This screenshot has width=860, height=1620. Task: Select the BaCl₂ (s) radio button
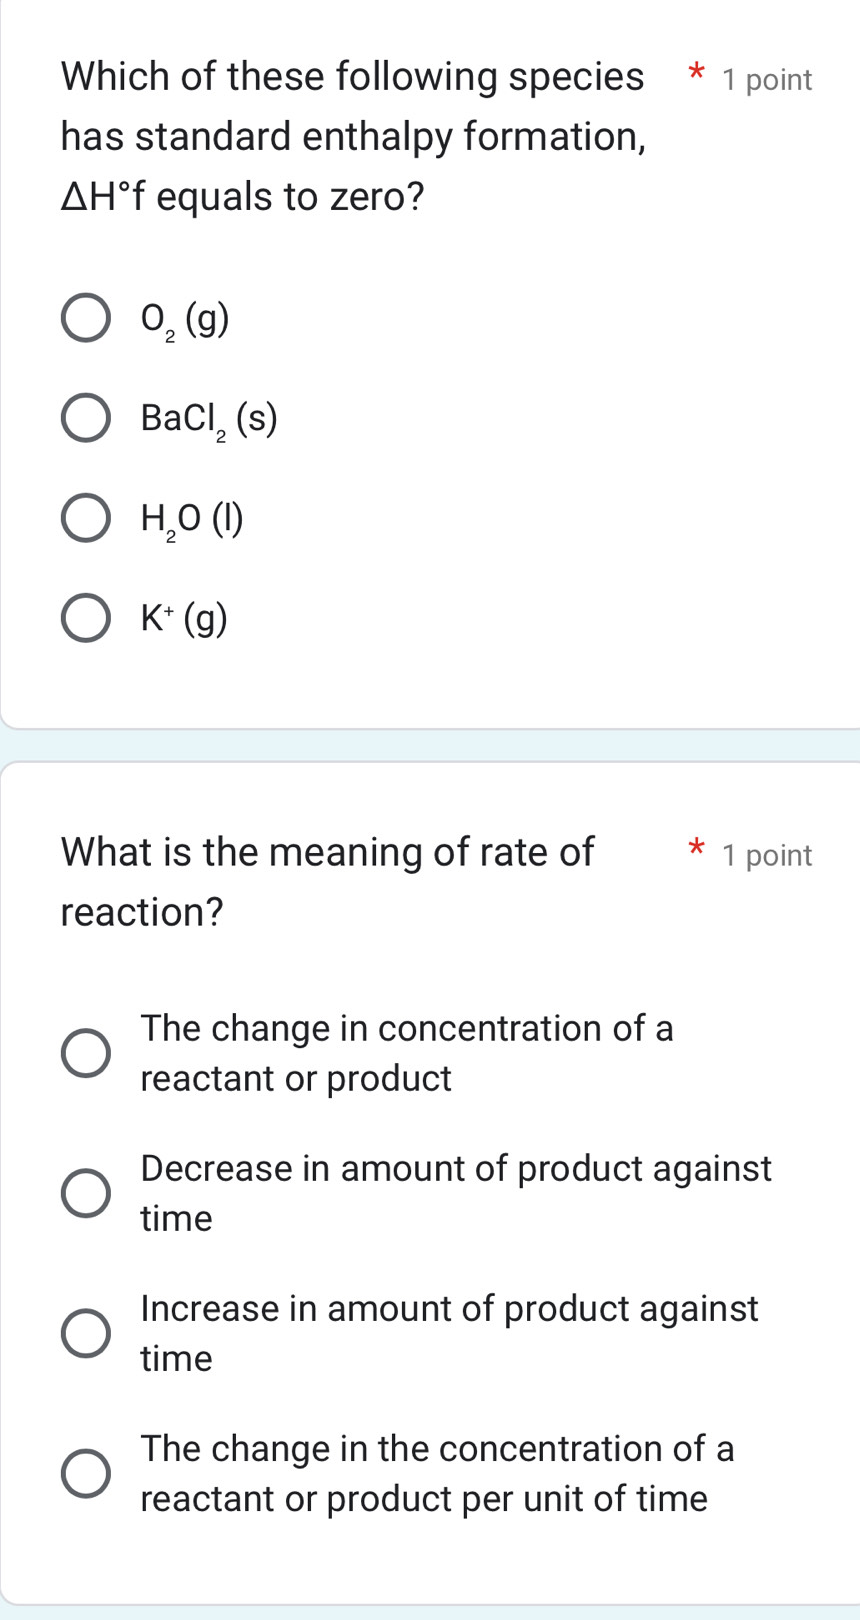click(x=86, y=418)
